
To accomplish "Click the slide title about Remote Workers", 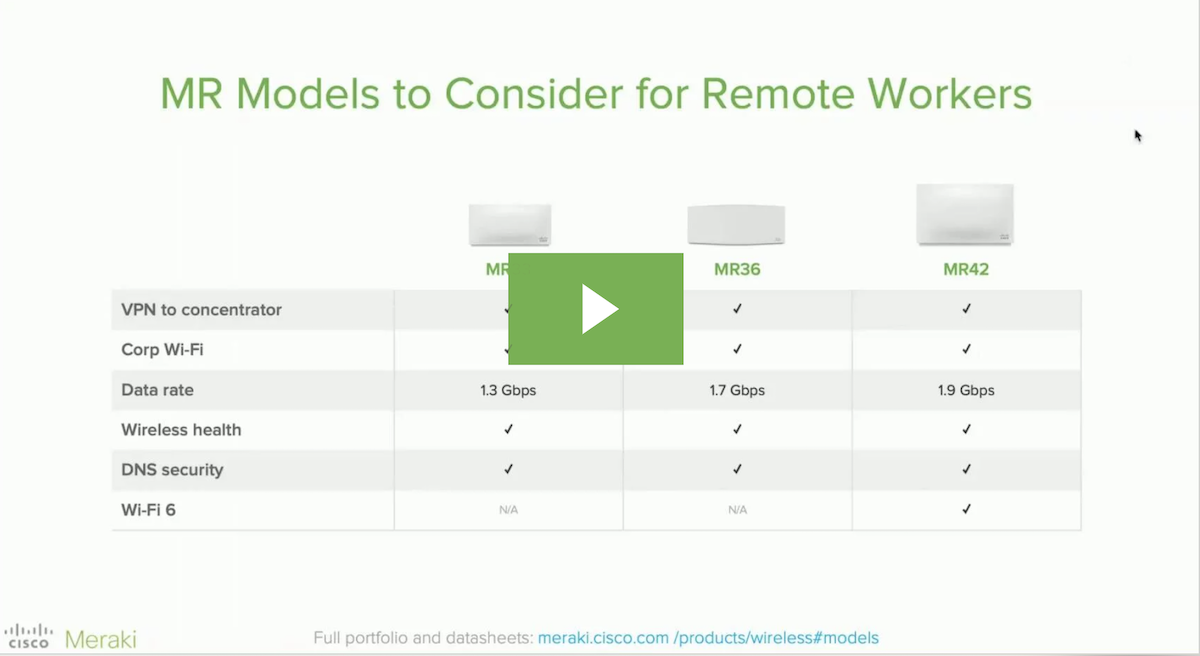I will (596, 94).
